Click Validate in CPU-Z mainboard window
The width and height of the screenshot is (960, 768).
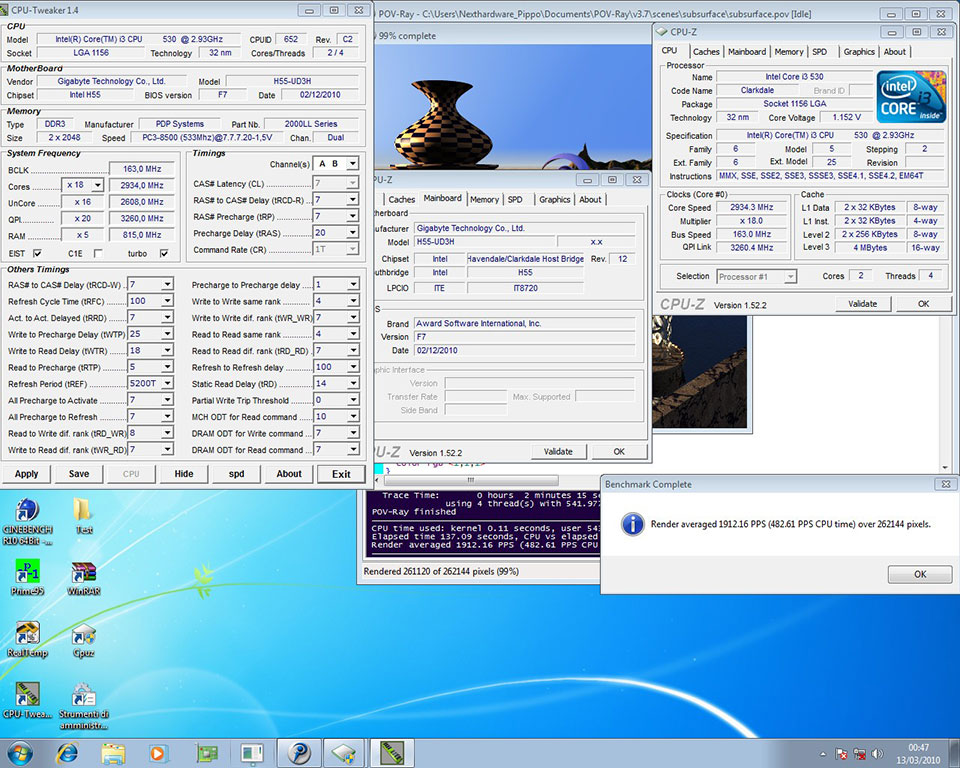coord(558,451)
